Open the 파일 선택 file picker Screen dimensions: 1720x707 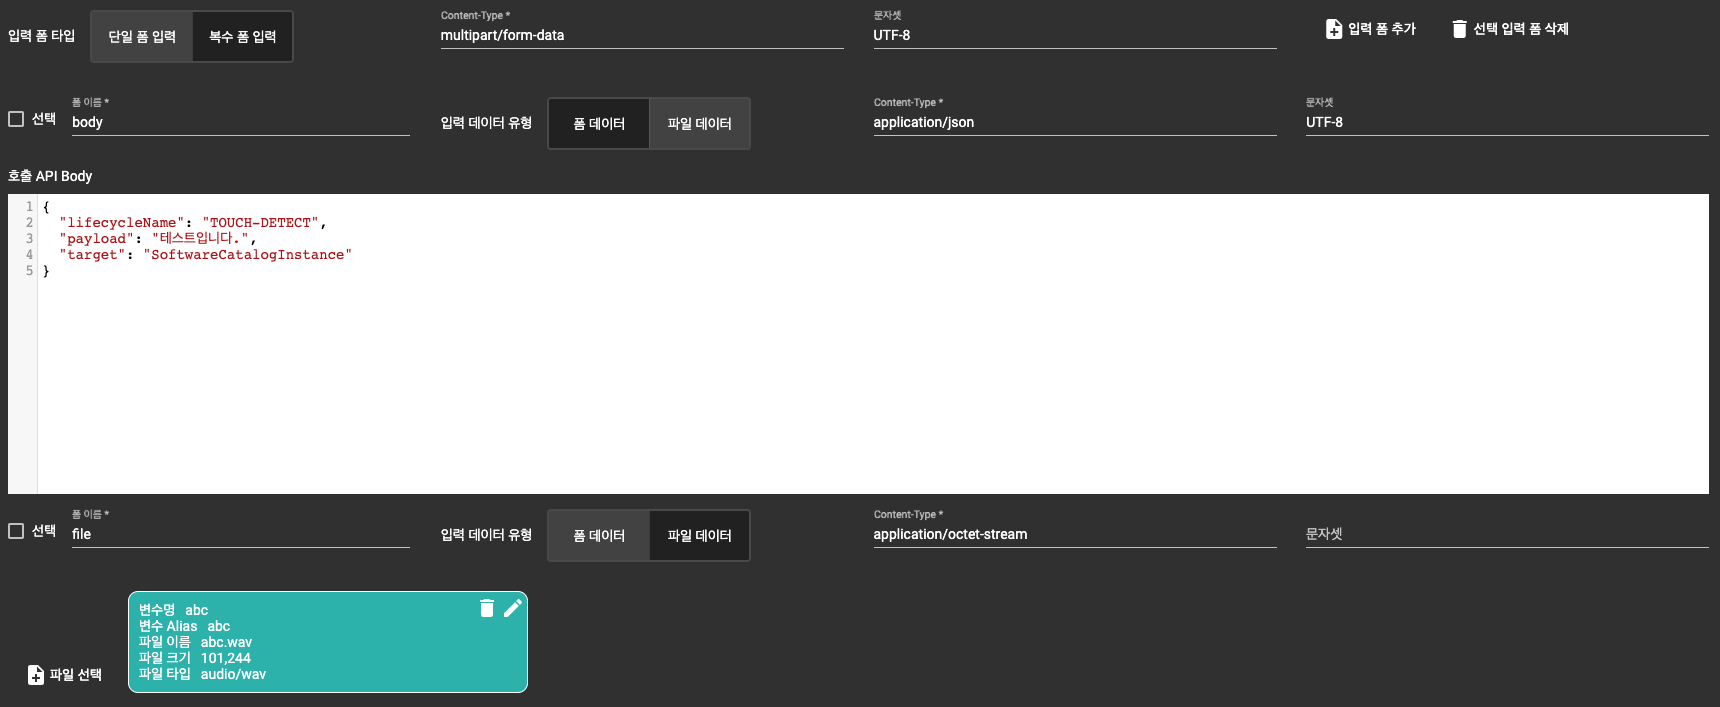65,675
